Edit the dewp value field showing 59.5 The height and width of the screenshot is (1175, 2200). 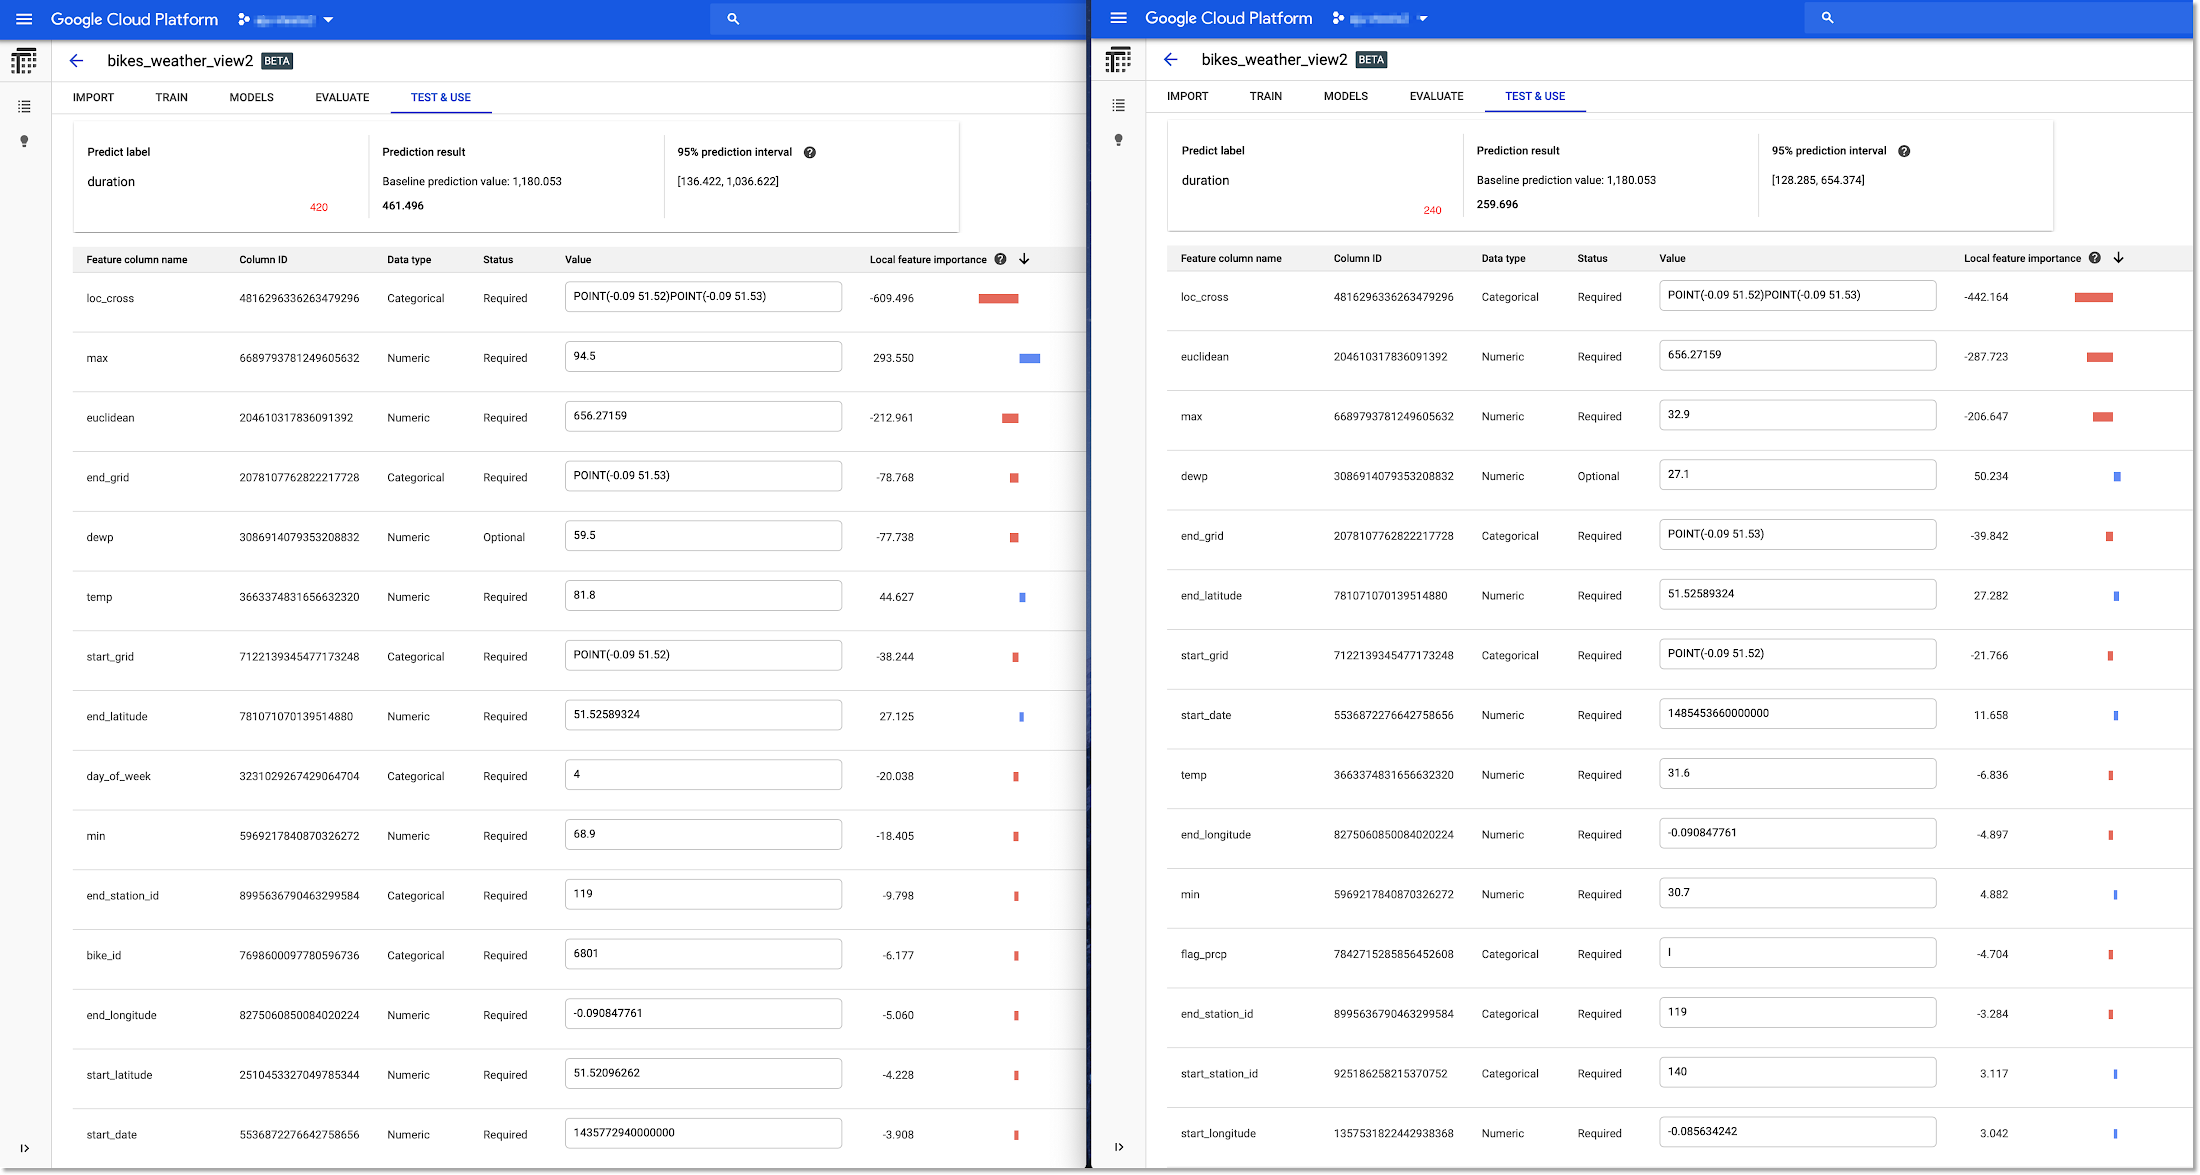[703, 536]
